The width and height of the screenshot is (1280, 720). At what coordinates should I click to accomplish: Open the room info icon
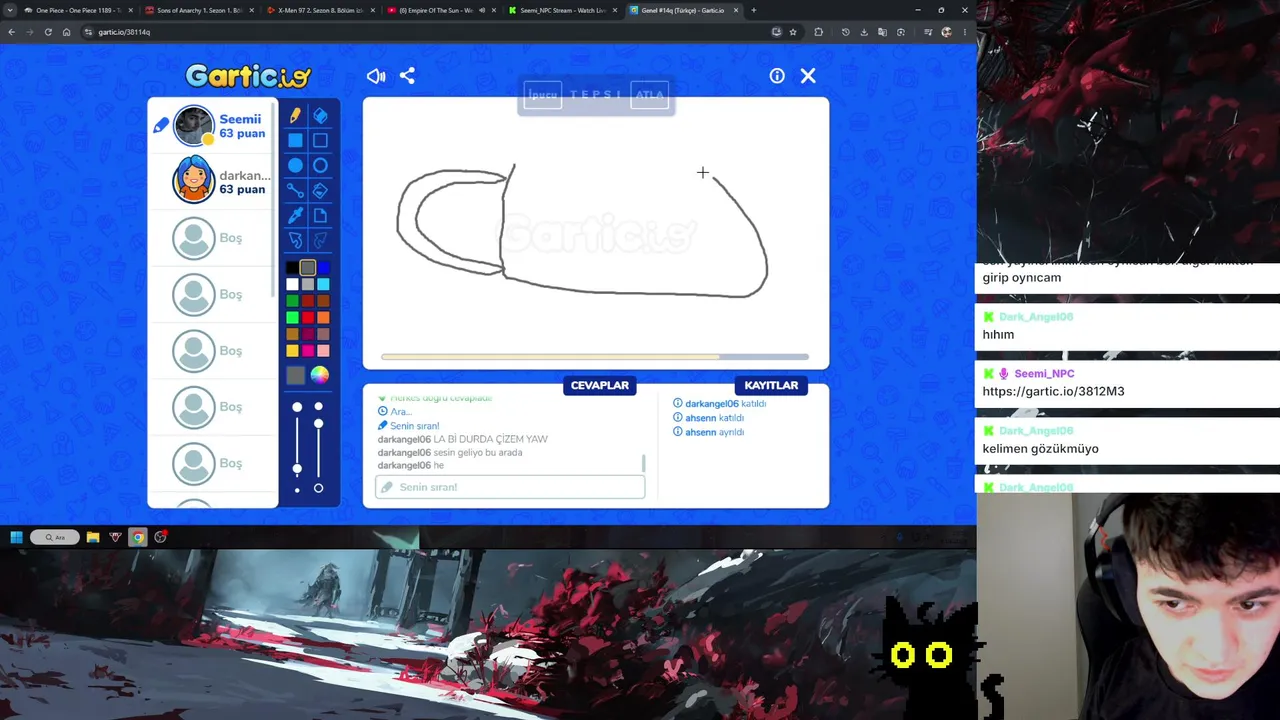coord(777,76)
